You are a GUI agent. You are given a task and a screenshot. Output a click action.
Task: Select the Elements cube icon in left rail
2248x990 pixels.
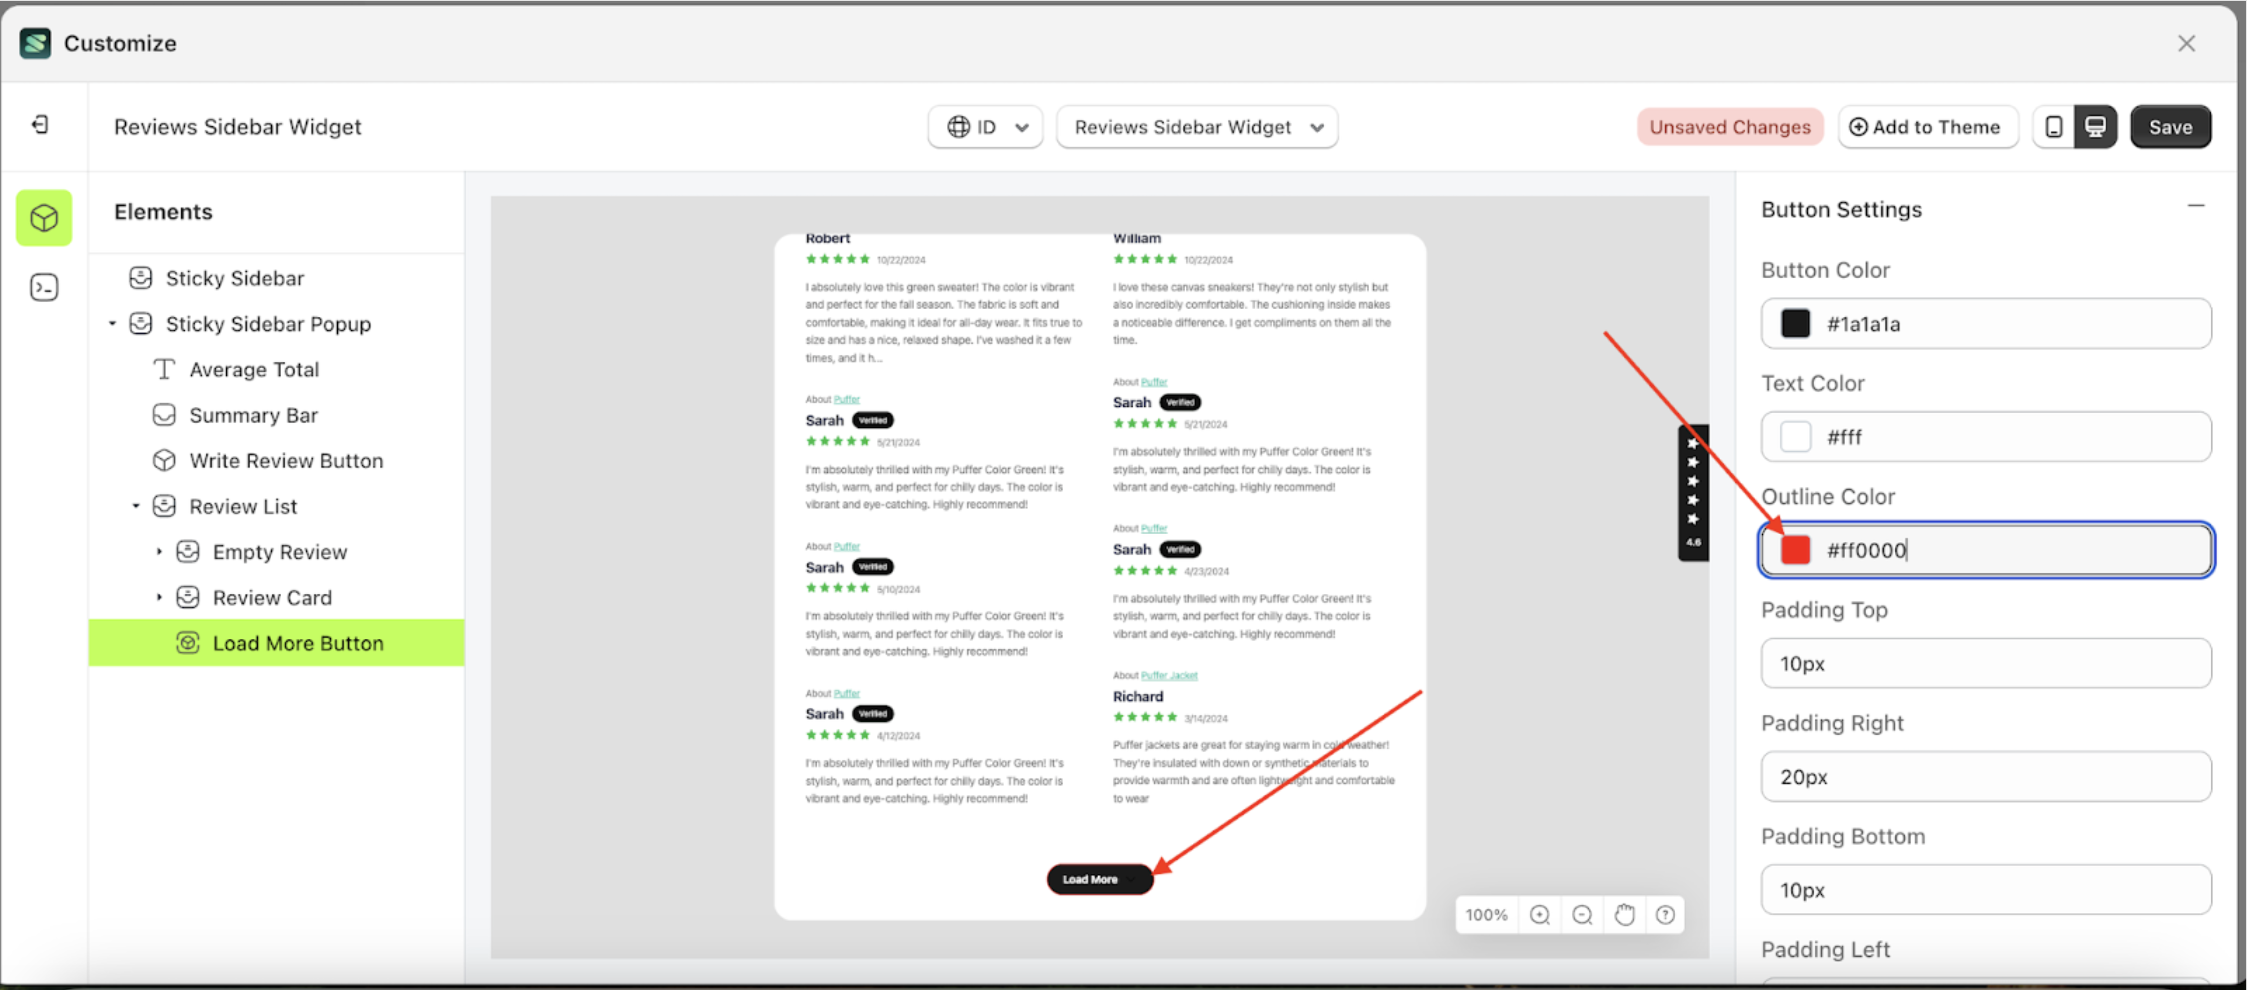tap(43, 217)
